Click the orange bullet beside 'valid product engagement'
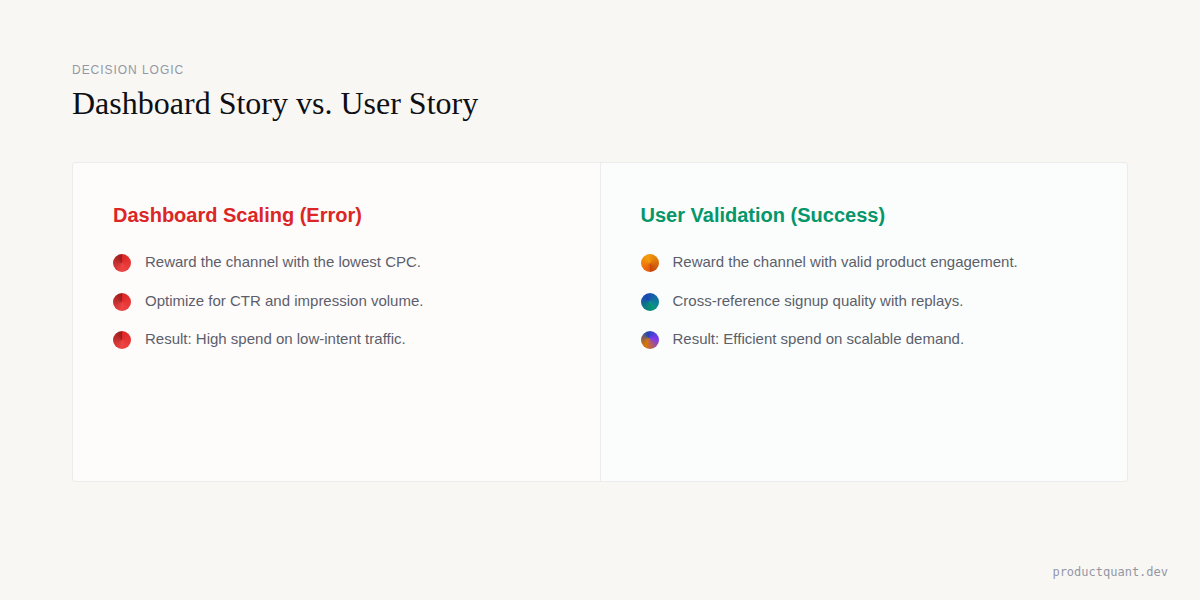This screenshot has width=1200, height=600. (x=650, y=263)
